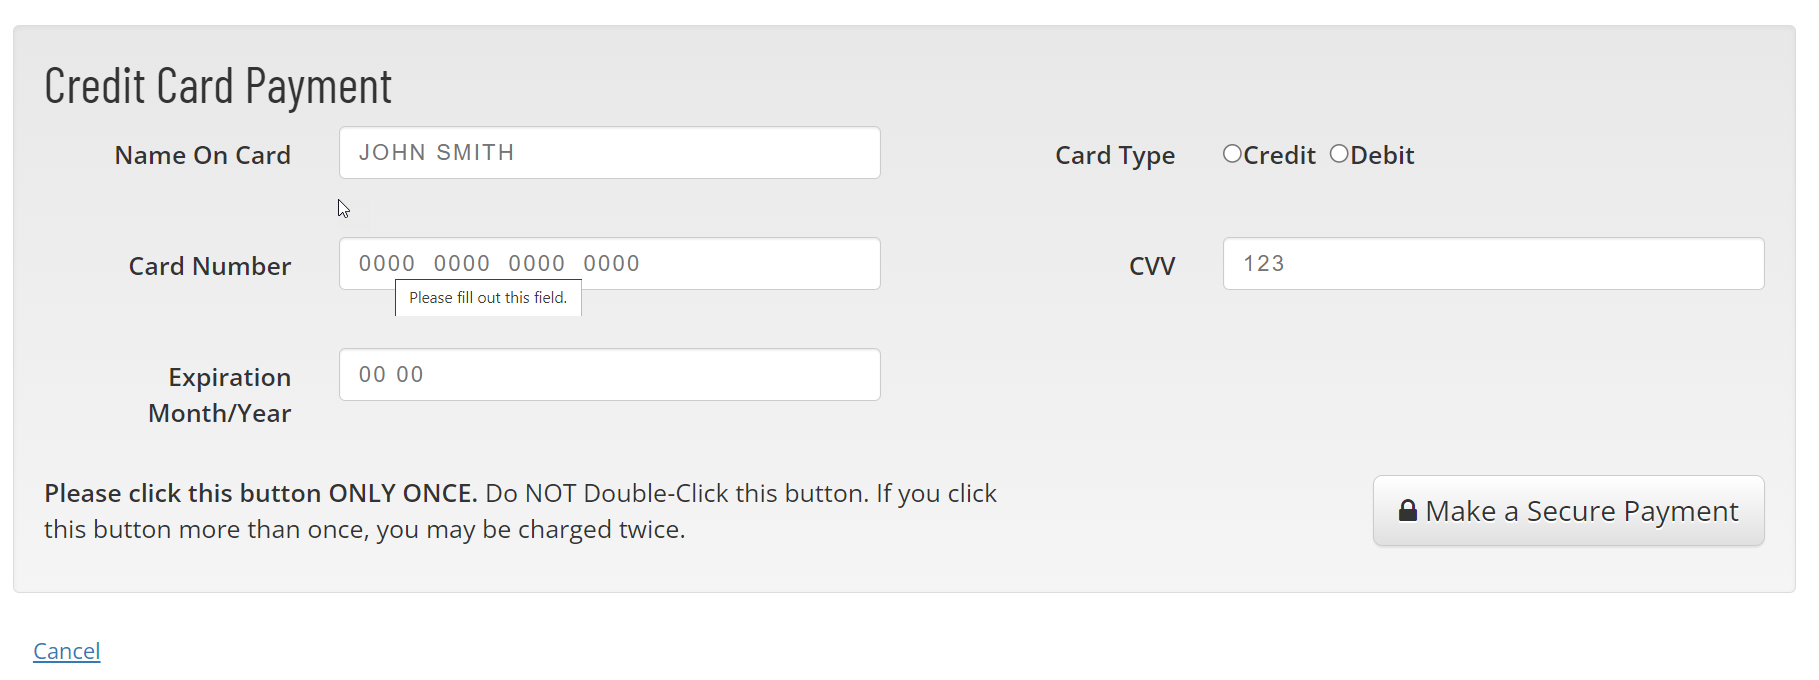Image resolution: width=1819 pixels, height=680 pixels.
Task: Click the Expiration Month/Year input field
Action: pyautogui.click(x=609, y=375)
